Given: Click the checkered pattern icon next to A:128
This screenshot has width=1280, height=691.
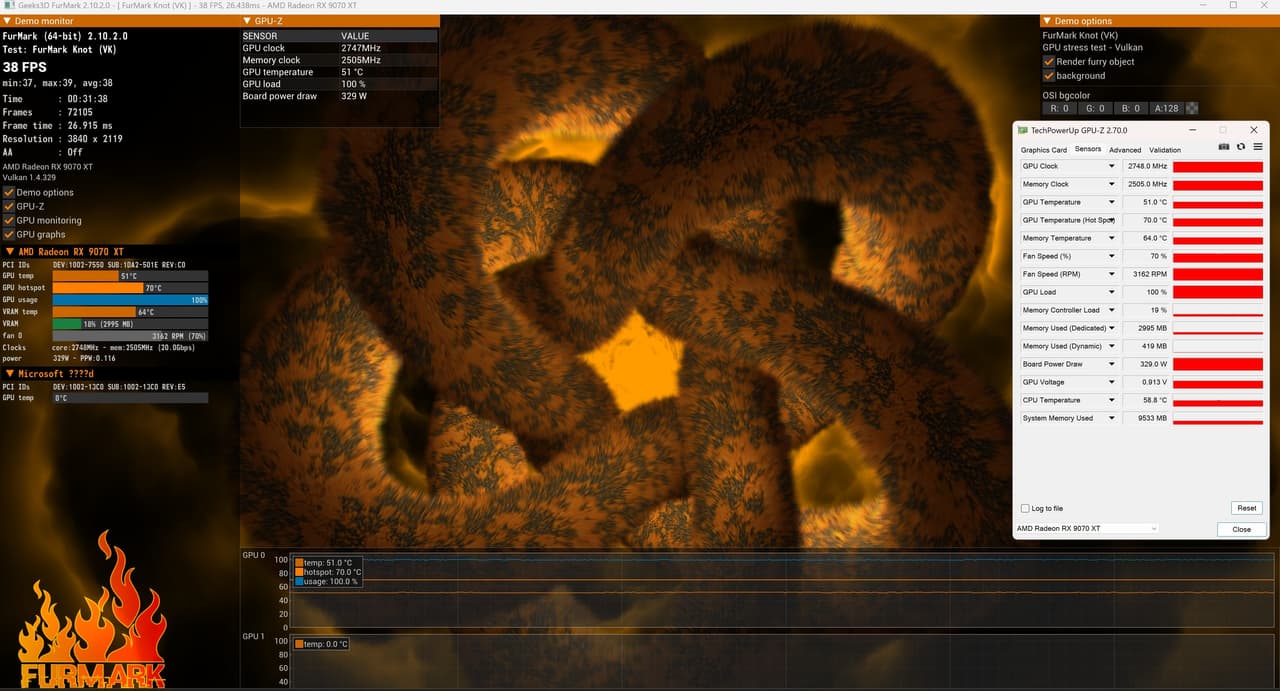Looking at the screenshot, I should tap(1192, 108).
